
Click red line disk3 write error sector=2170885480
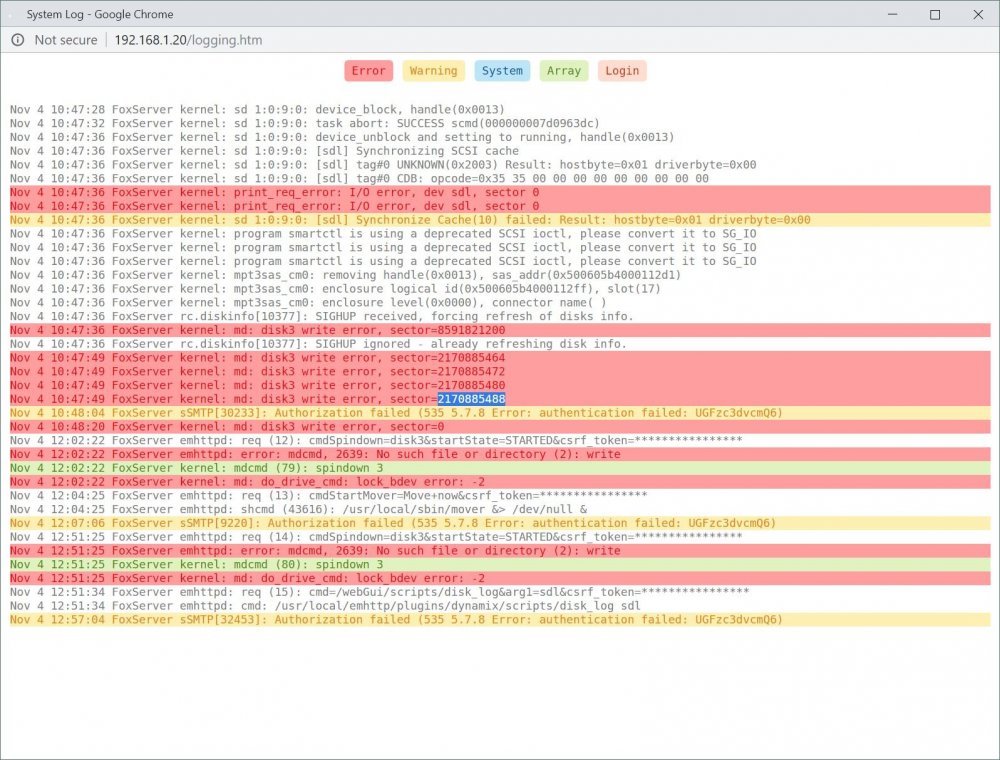click(x=500, y=385)
